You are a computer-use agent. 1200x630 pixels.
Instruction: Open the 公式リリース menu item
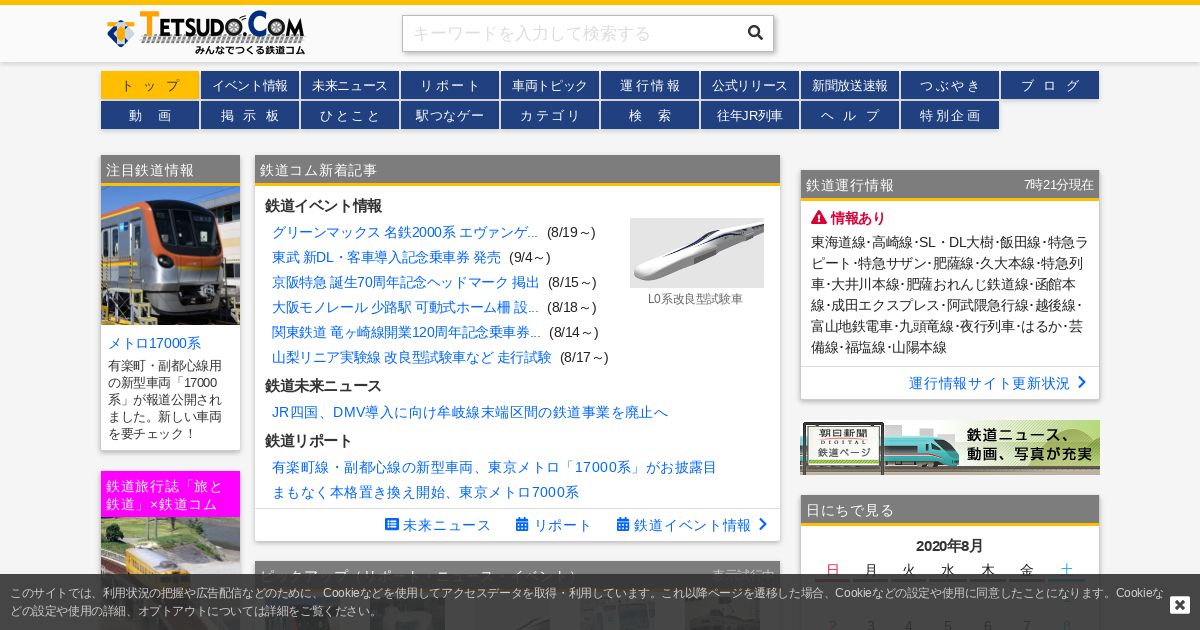750,85
